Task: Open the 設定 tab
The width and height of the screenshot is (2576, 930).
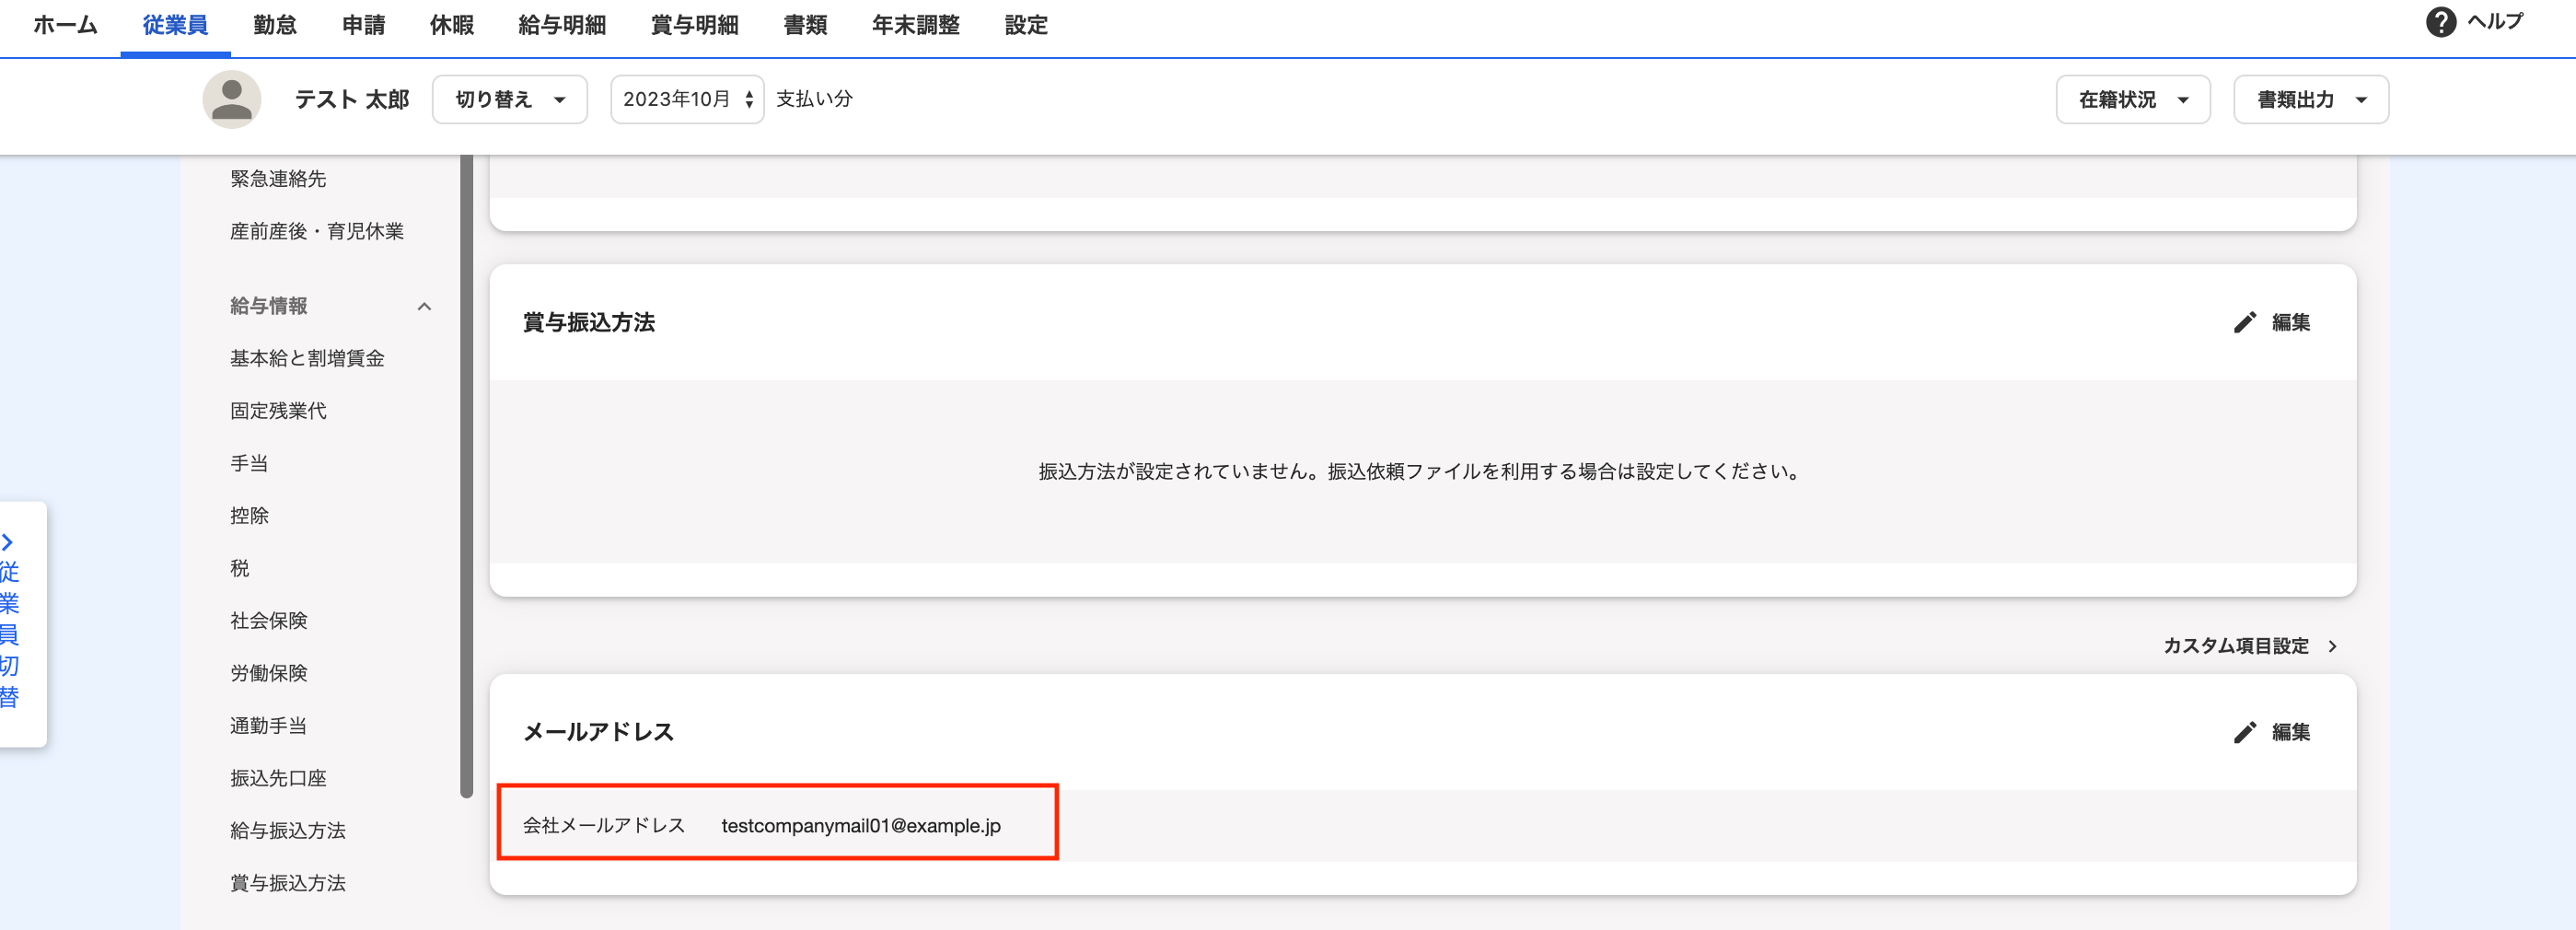Action: click(1025, 25)
